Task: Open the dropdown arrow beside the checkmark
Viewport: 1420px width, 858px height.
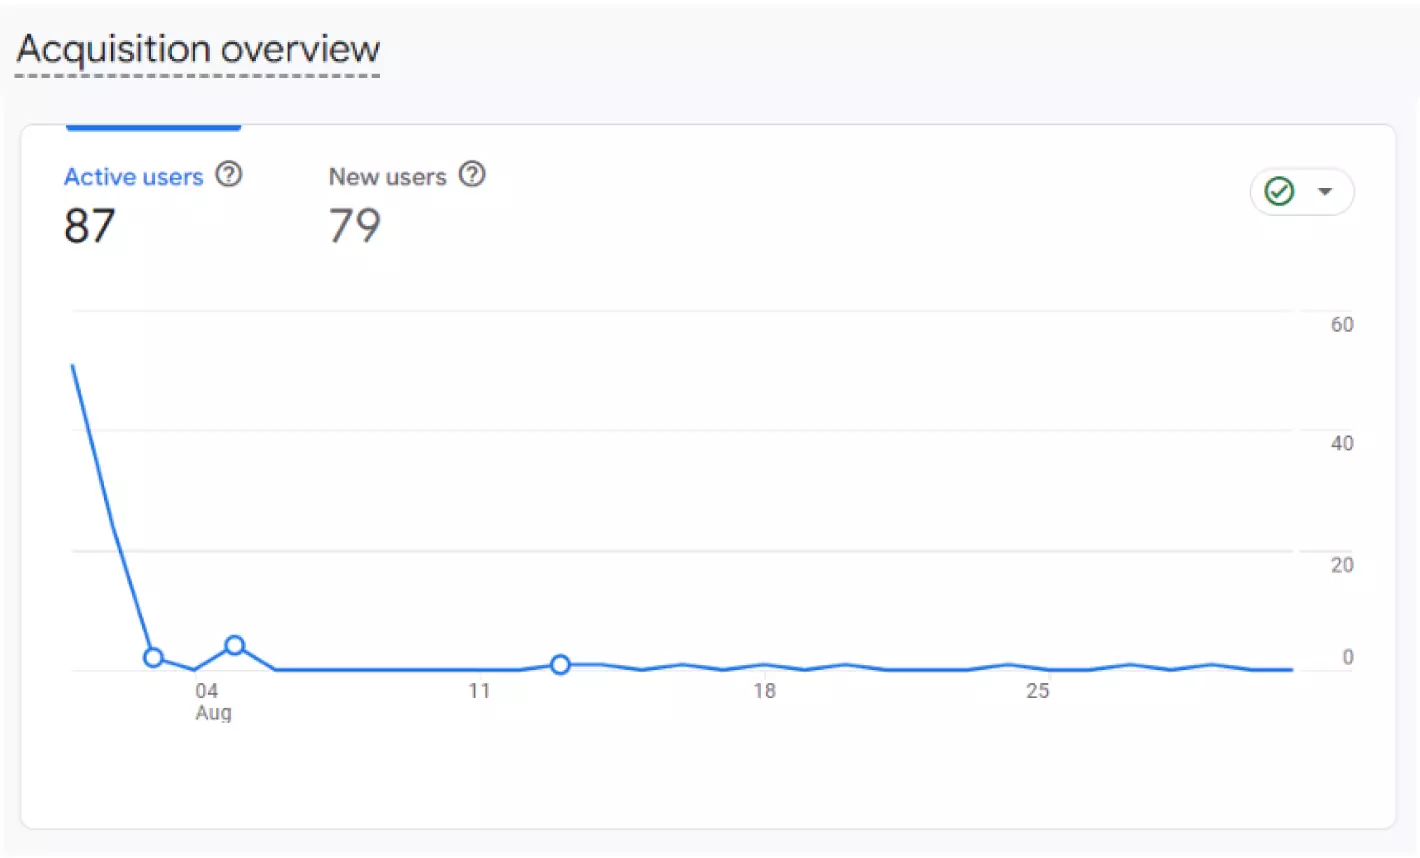Action: (x=1325, y=191)
